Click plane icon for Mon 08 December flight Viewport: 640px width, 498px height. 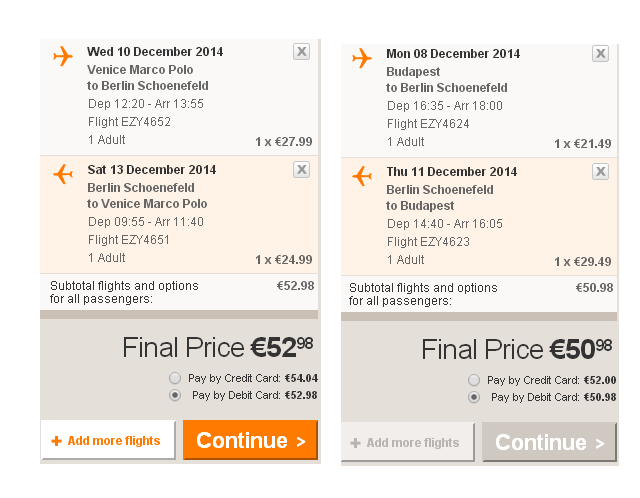[x=362, y=58]
